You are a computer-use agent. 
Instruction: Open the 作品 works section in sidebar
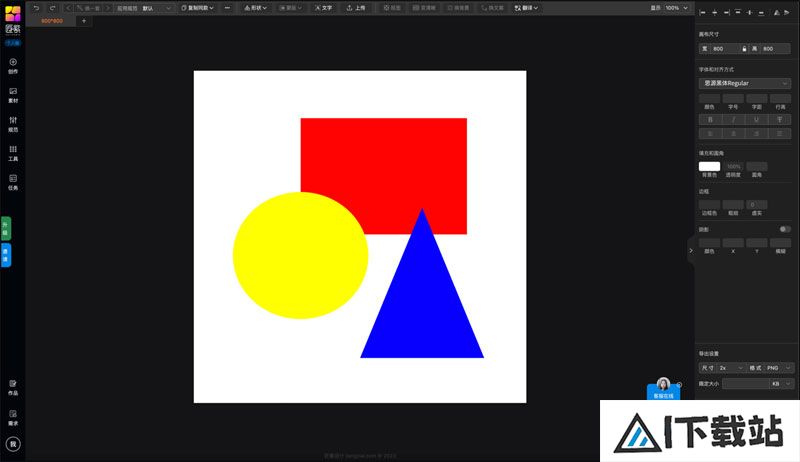[x=13, y=388]
